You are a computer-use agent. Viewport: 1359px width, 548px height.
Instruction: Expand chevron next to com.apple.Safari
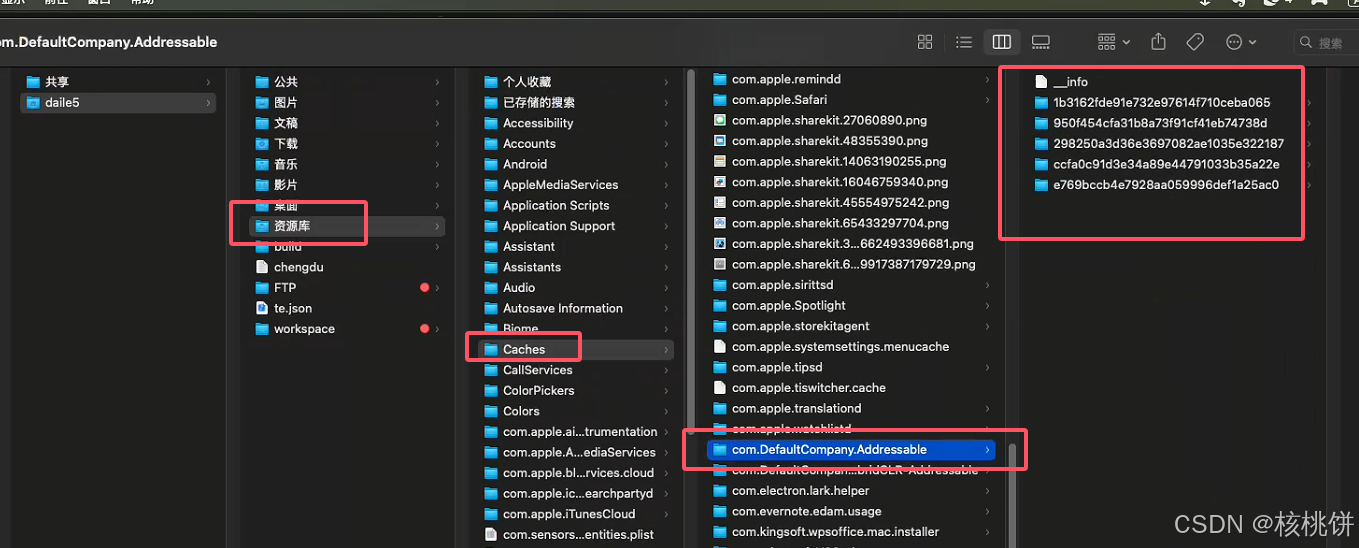point(988,100)
